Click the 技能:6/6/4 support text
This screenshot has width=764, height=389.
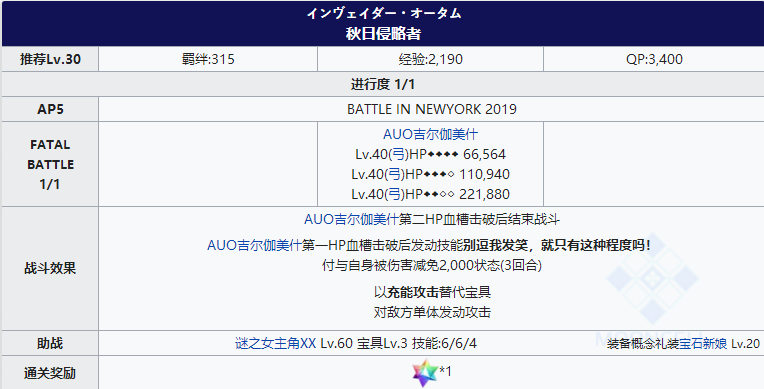(x=444, y=343)
